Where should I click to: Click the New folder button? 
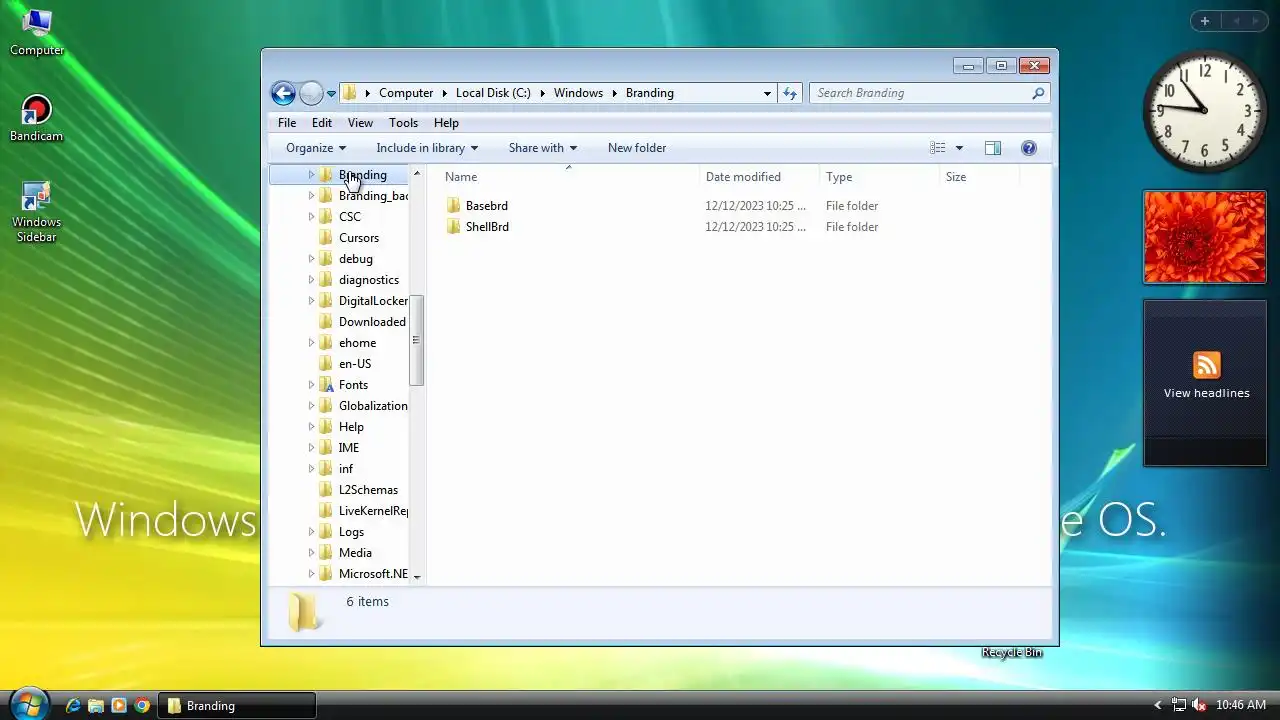coord(637,148)
